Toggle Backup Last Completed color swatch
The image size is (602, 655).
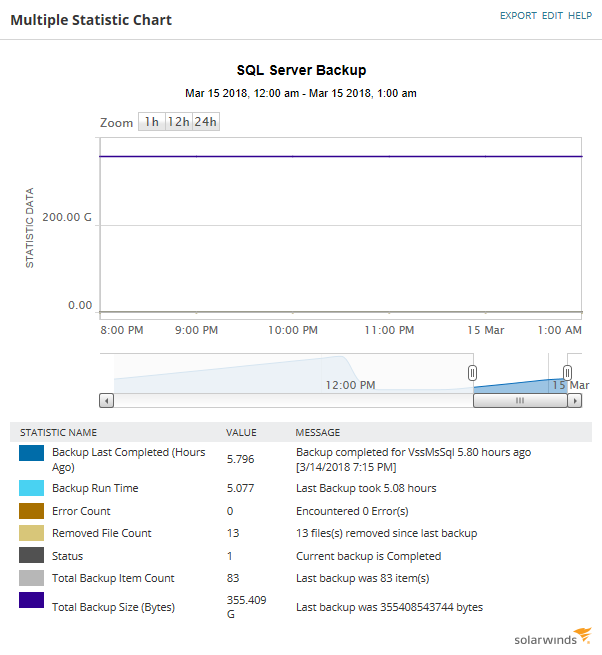(x=31, y=453)
